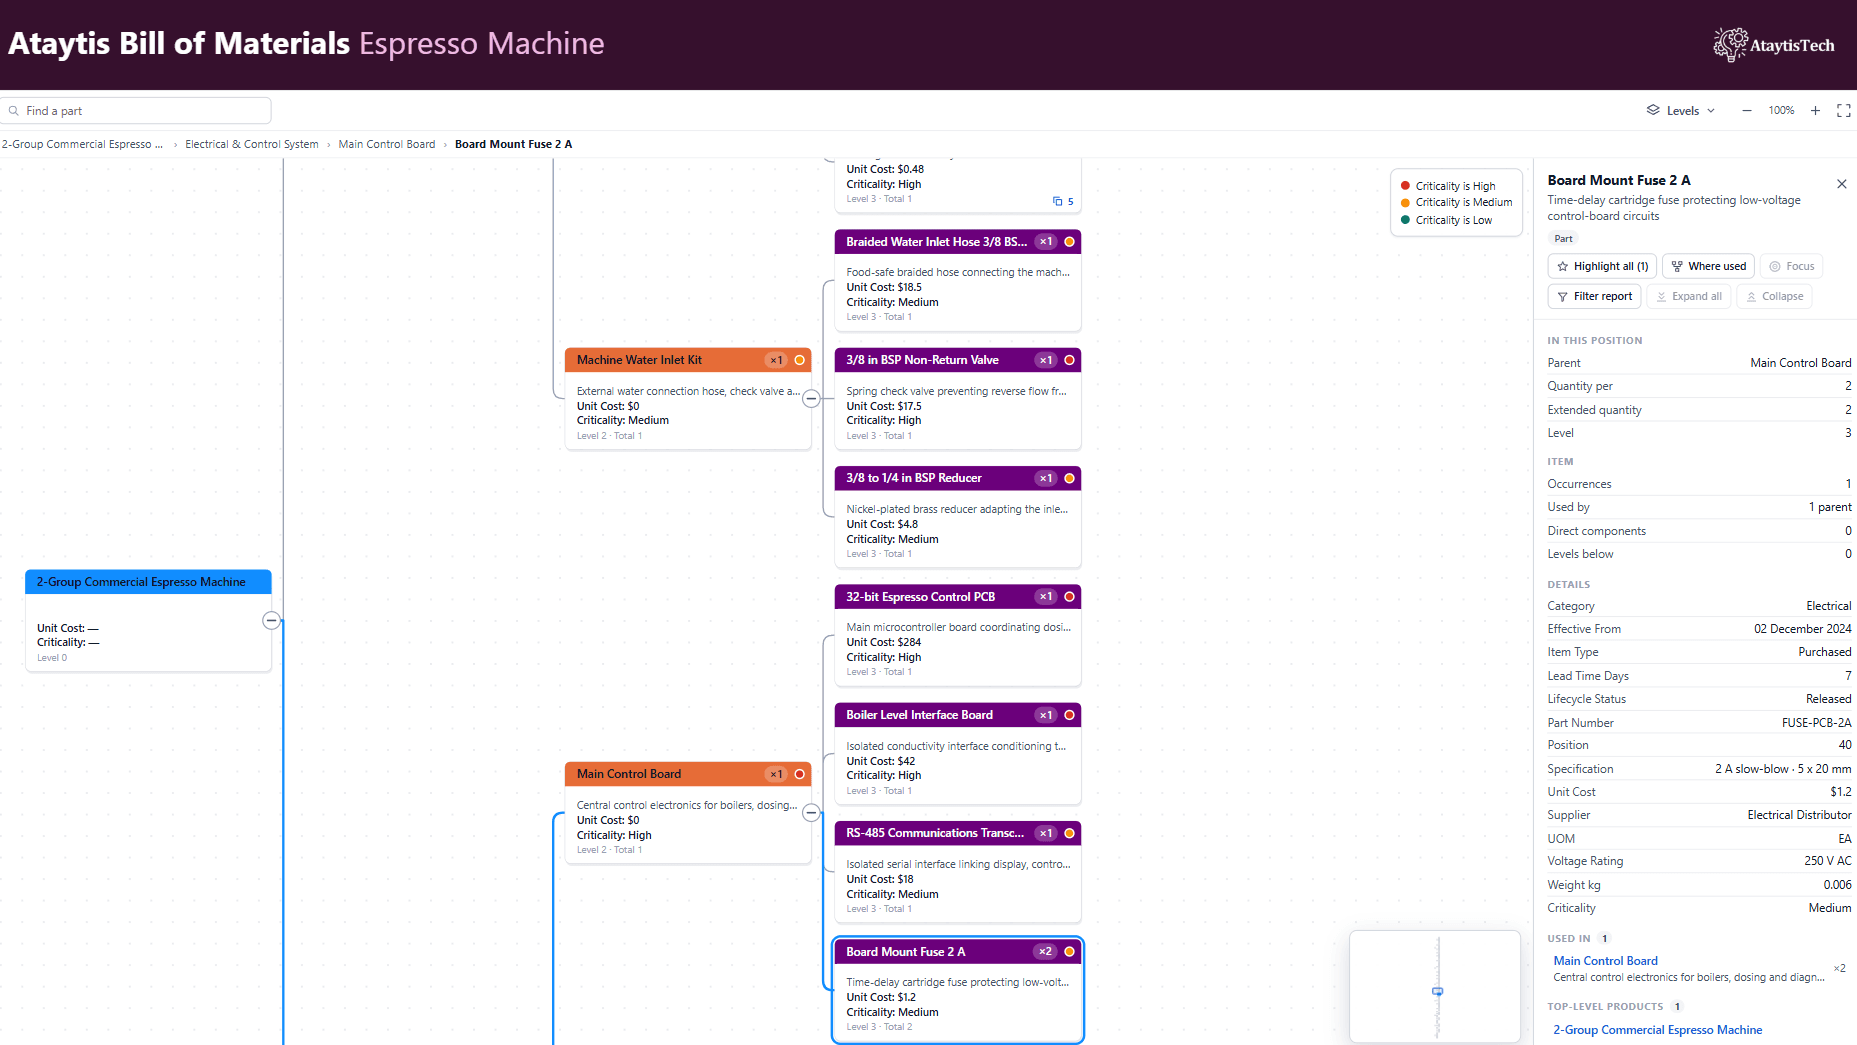
Task: Click criticality dot on 32-bit Espresso Control PCB
Action: pyautogui.click(x=1069, y=597)
